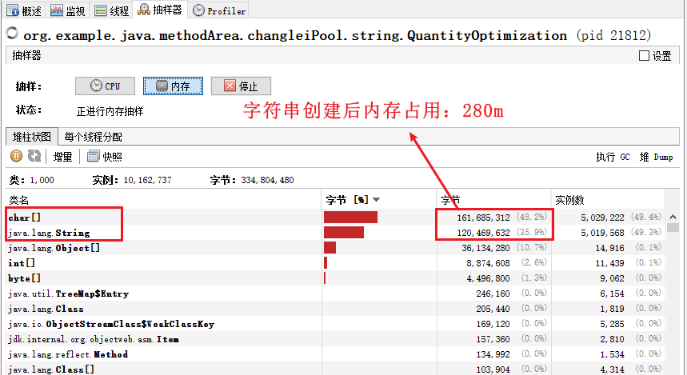Select the java.lang.Class[] row
Screen dimensions: 687x375
click(335, 369)
